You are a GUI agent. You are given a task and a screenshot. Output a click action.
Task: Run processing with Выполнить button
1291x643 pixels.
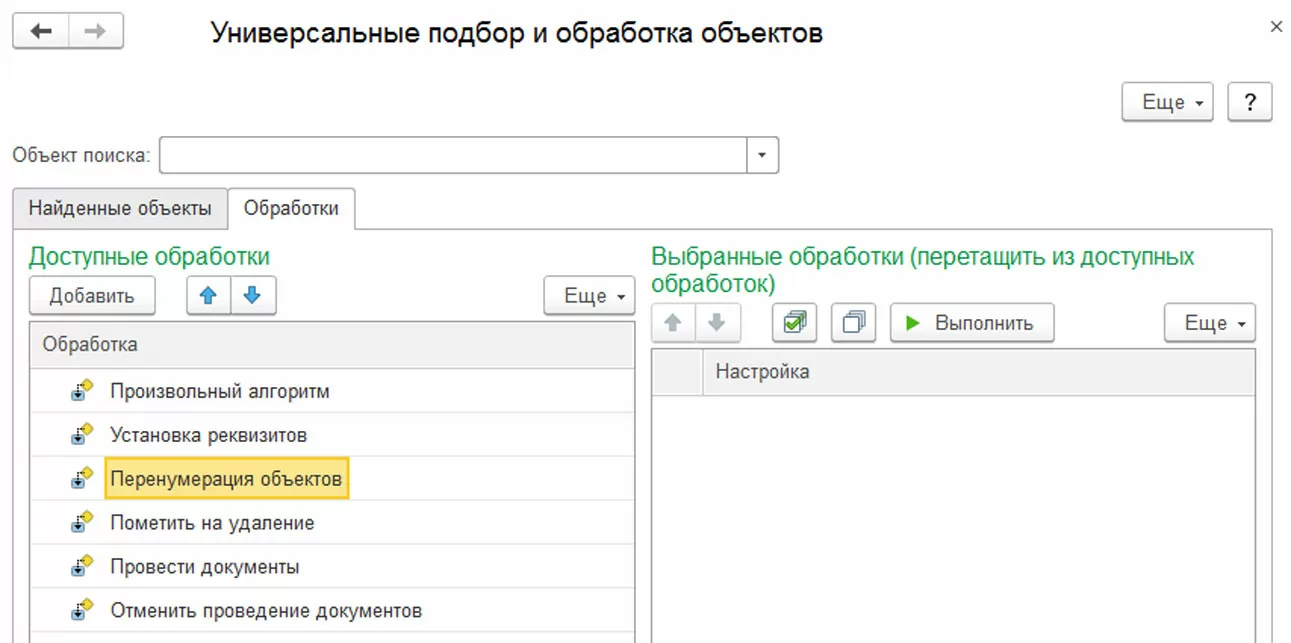[972, 323]
